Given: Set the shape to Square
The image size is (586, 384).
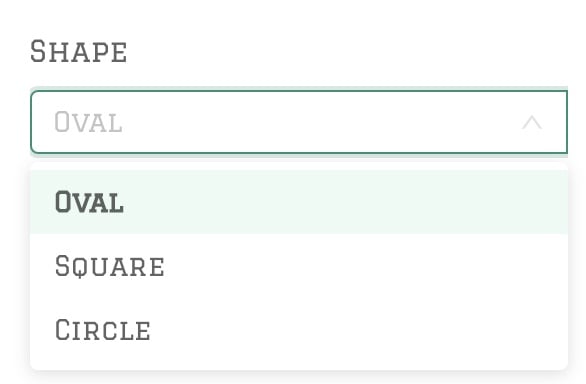Looking at the screenshot, I should tap(299, 266).
